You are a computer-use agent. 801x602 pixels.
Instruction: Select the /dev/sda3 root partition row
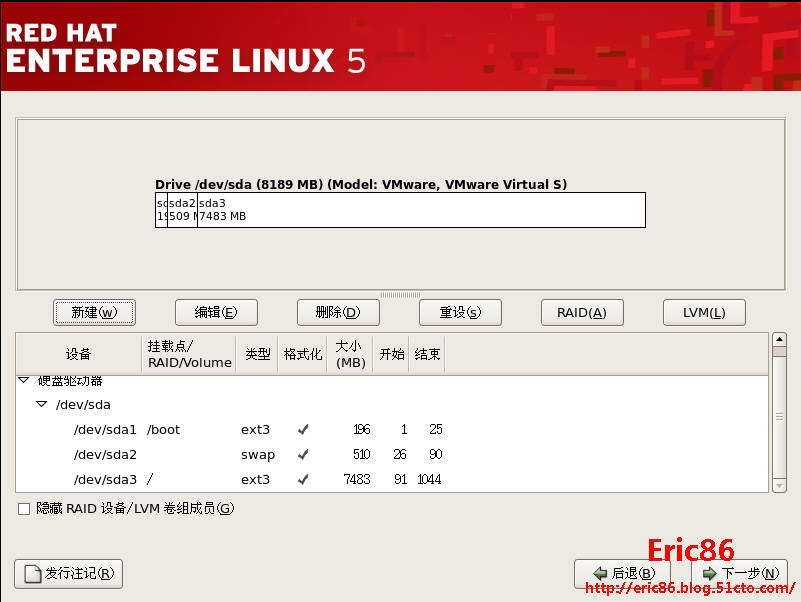[x=392, y=479]
